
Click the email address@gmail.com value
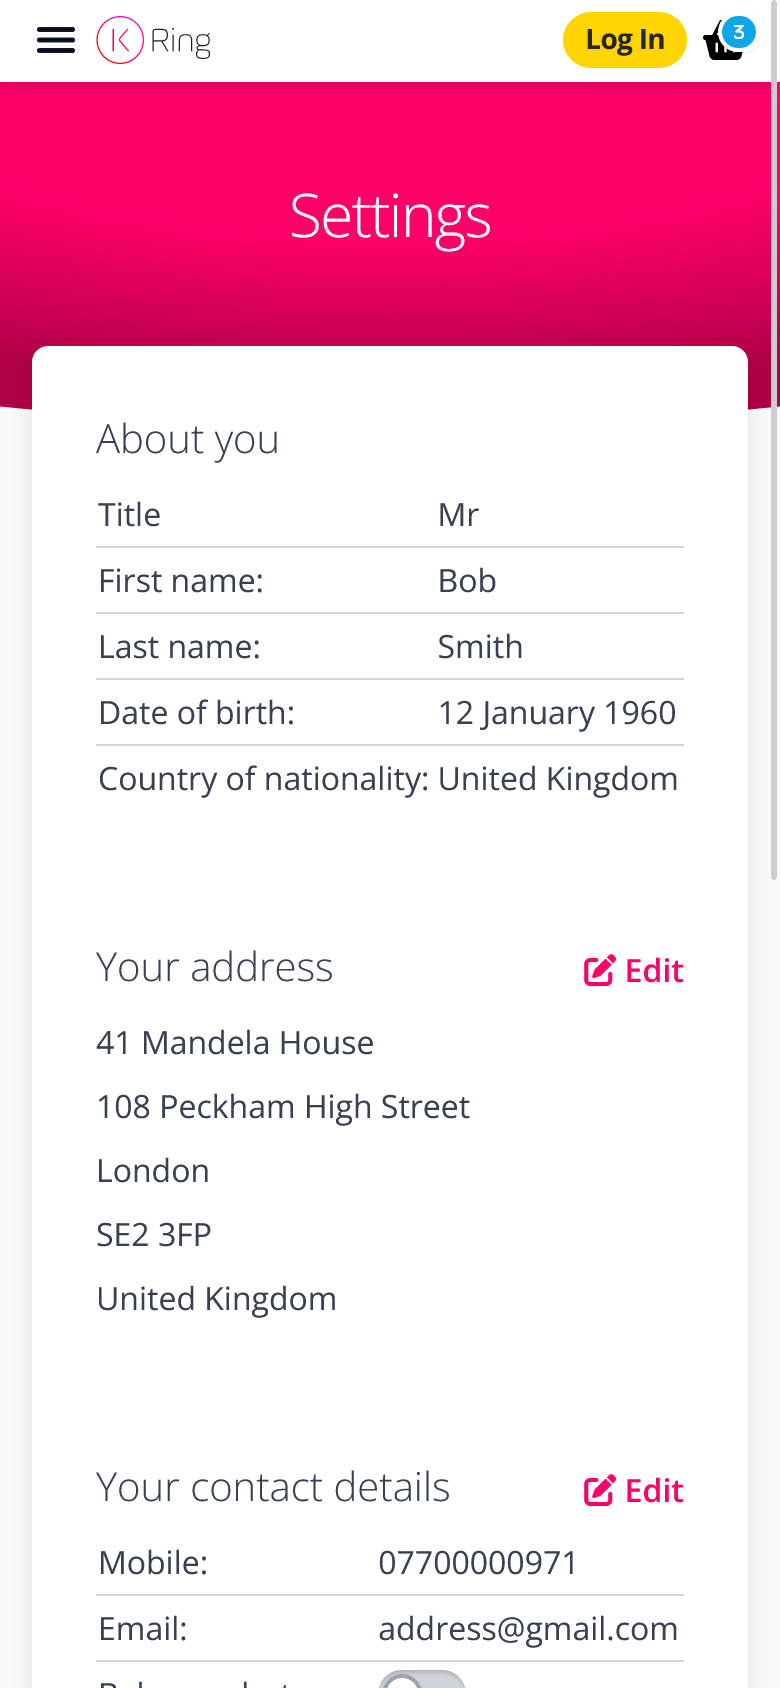click(528, 1629)
